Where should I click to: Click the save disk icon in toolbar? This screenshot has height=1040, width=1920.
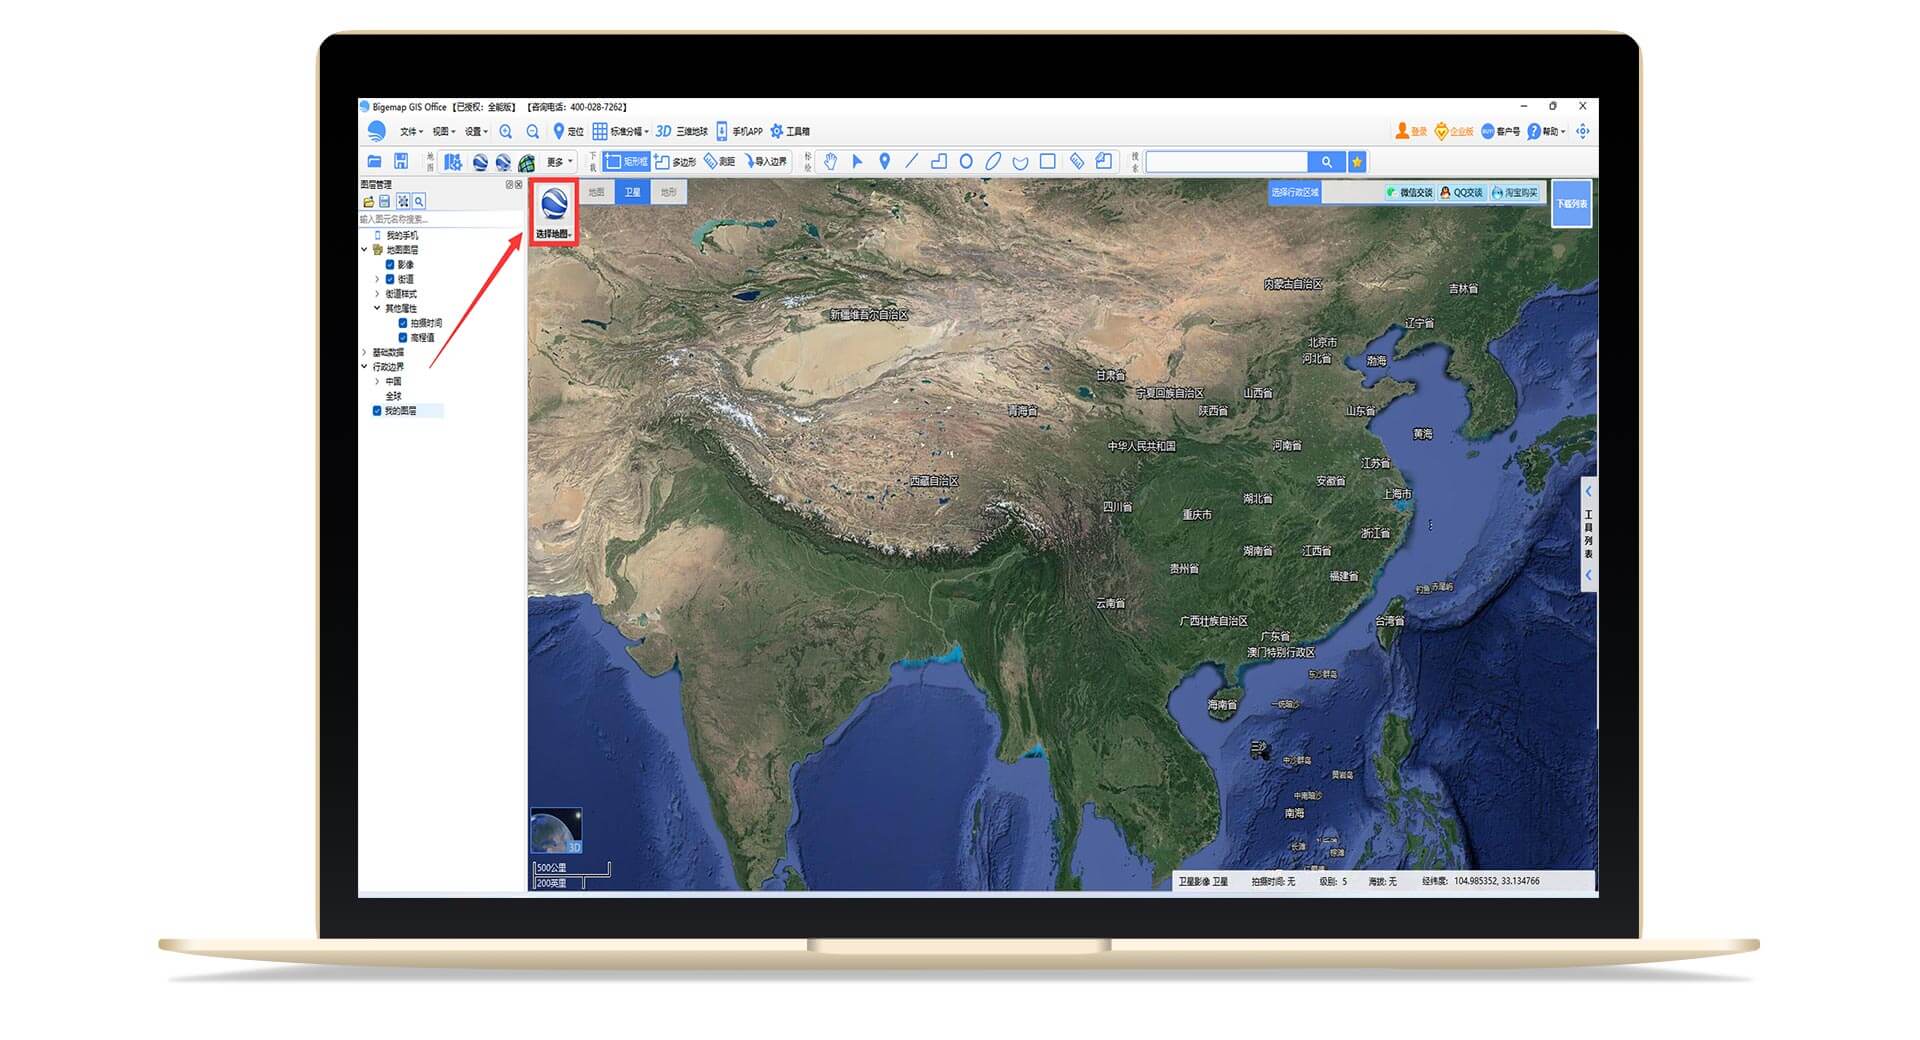pyautogui.click(x=401, y=161)
